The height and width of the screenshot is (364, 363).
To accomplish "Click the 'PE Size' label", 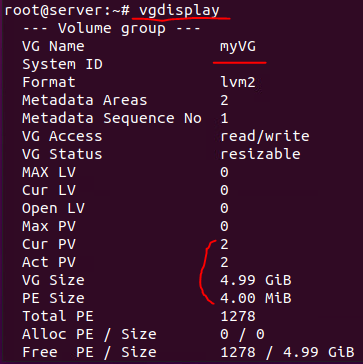I will point(53,298).
